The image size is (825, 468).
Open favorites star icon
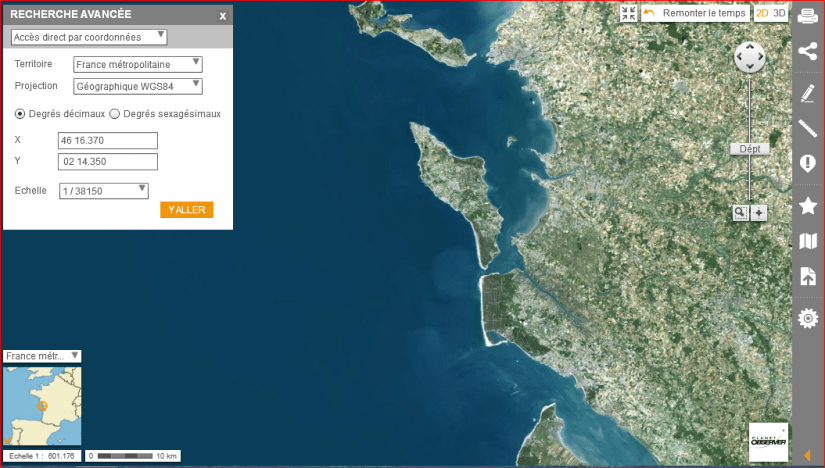tap(808, 205)
